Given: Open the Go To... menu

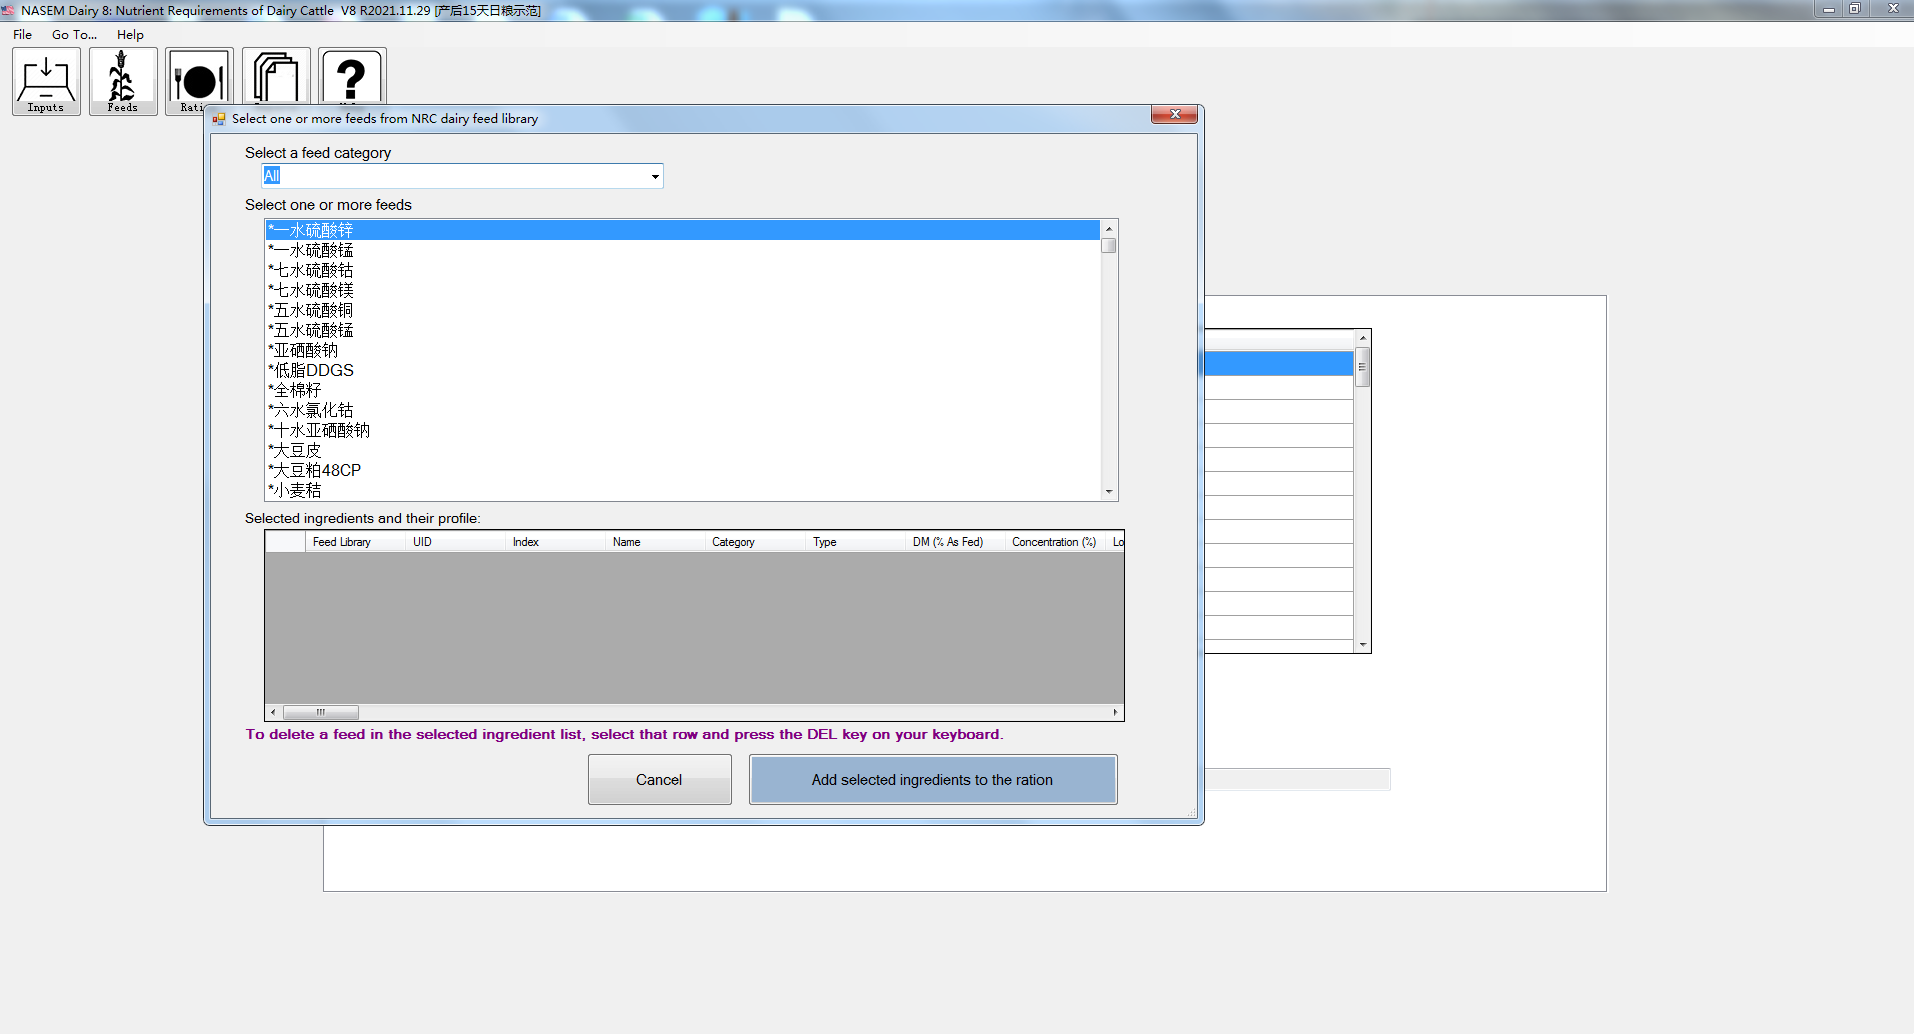Looking at the screenshot, I should [74, 34].
